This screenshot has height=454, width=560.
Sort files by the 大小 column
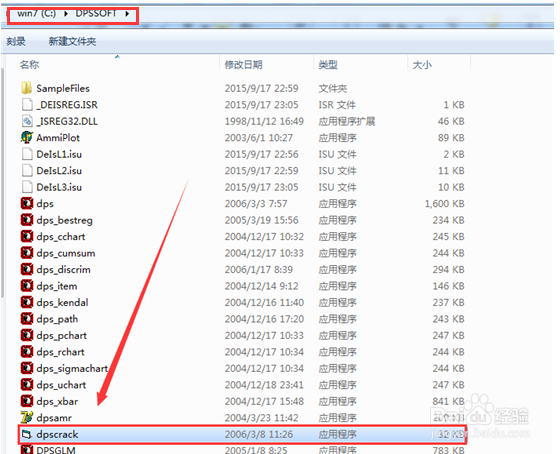422,64
